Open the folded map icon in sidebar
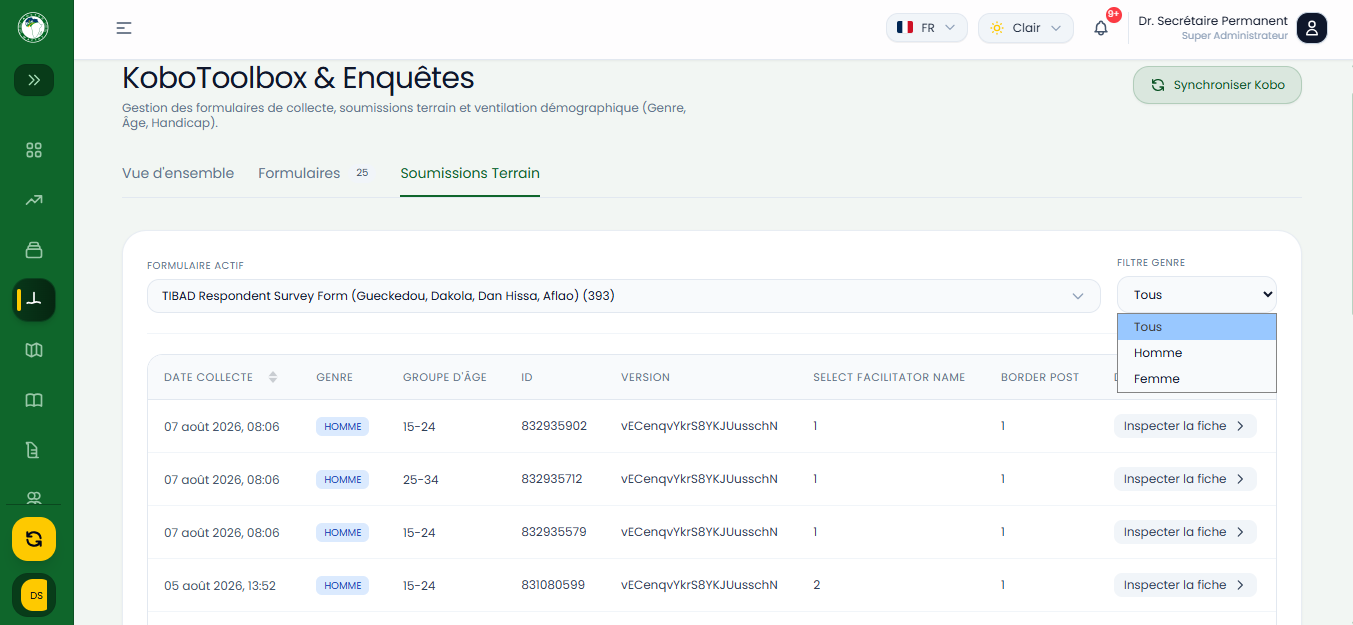Viewport: 1353px width, 625px height. 34,350
